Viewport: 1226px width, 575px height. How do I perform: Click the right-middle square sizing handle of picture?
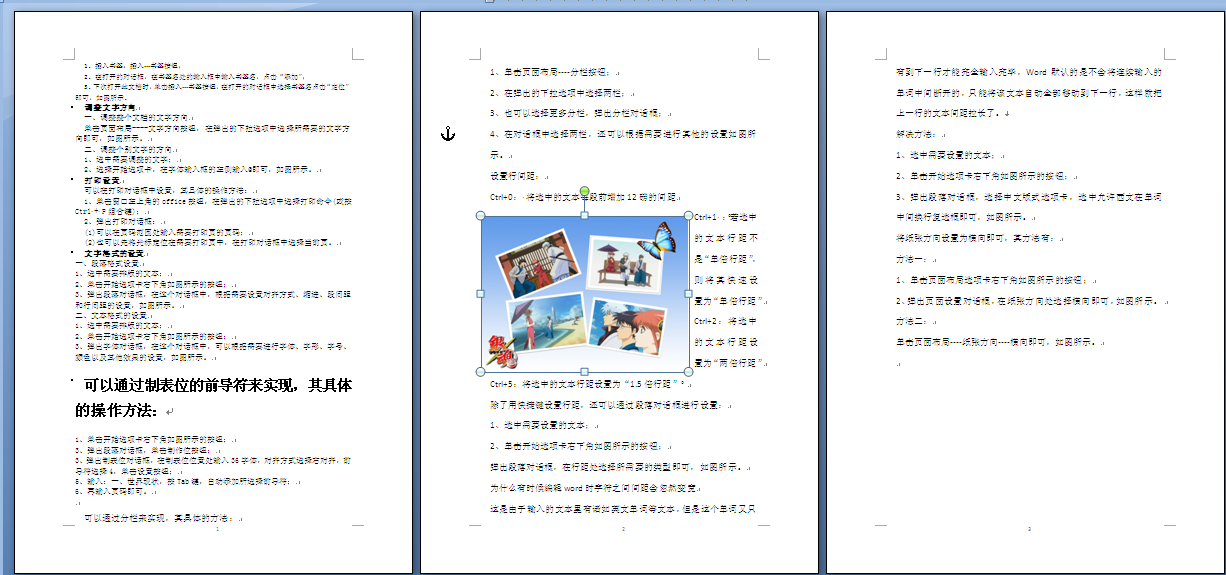[x=688, y=294]
